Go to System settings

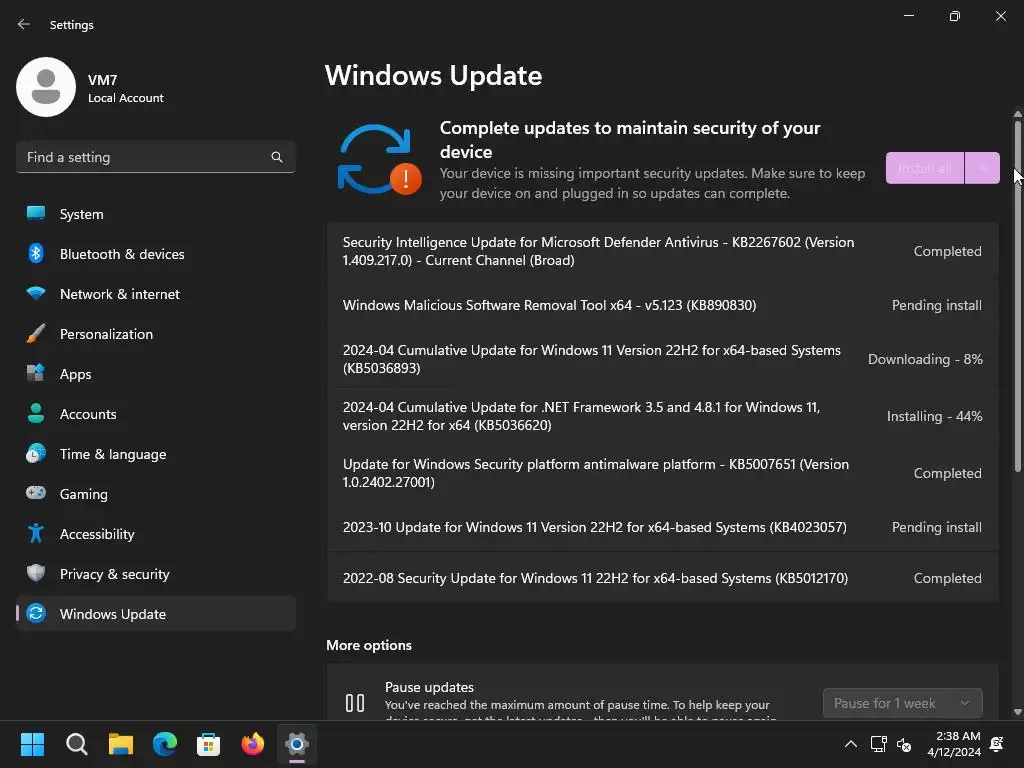click(82, 214)
